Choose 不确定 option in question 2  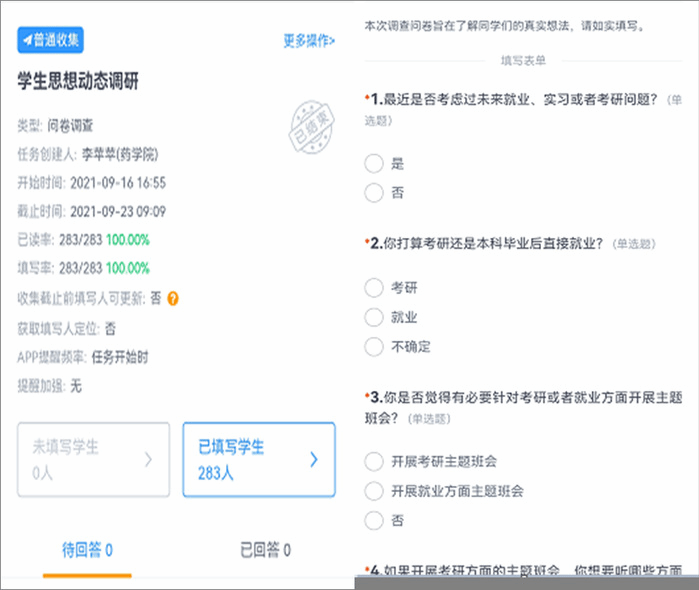[374, 347]
